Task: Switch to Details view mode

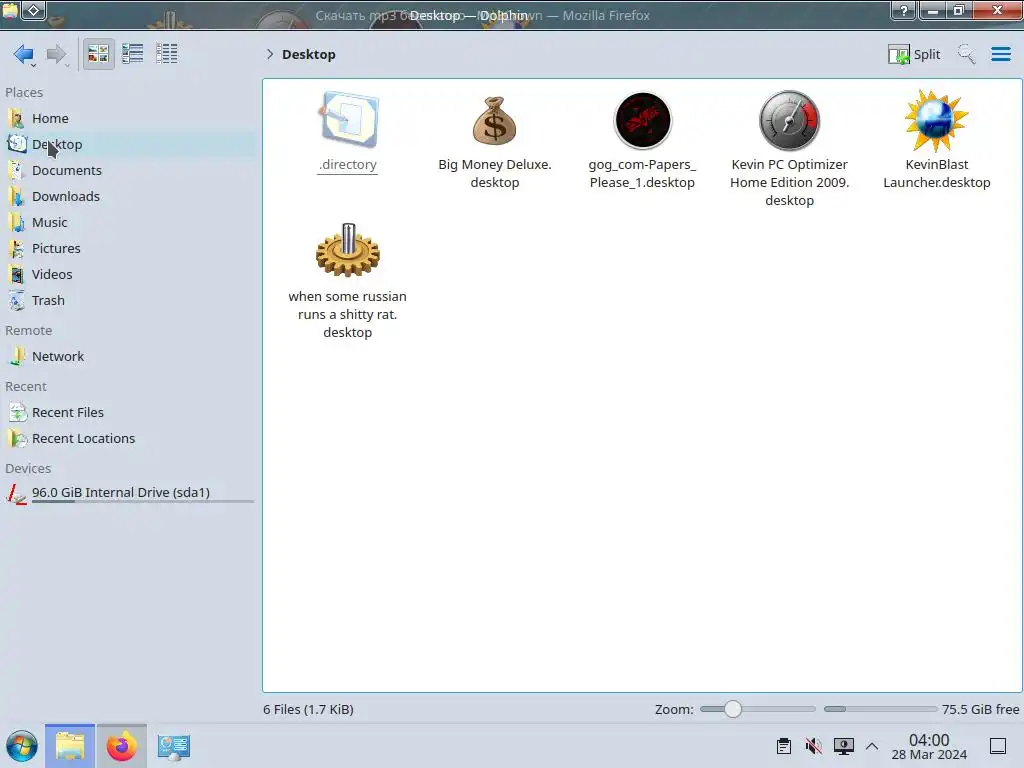Action: coord(167,54)
